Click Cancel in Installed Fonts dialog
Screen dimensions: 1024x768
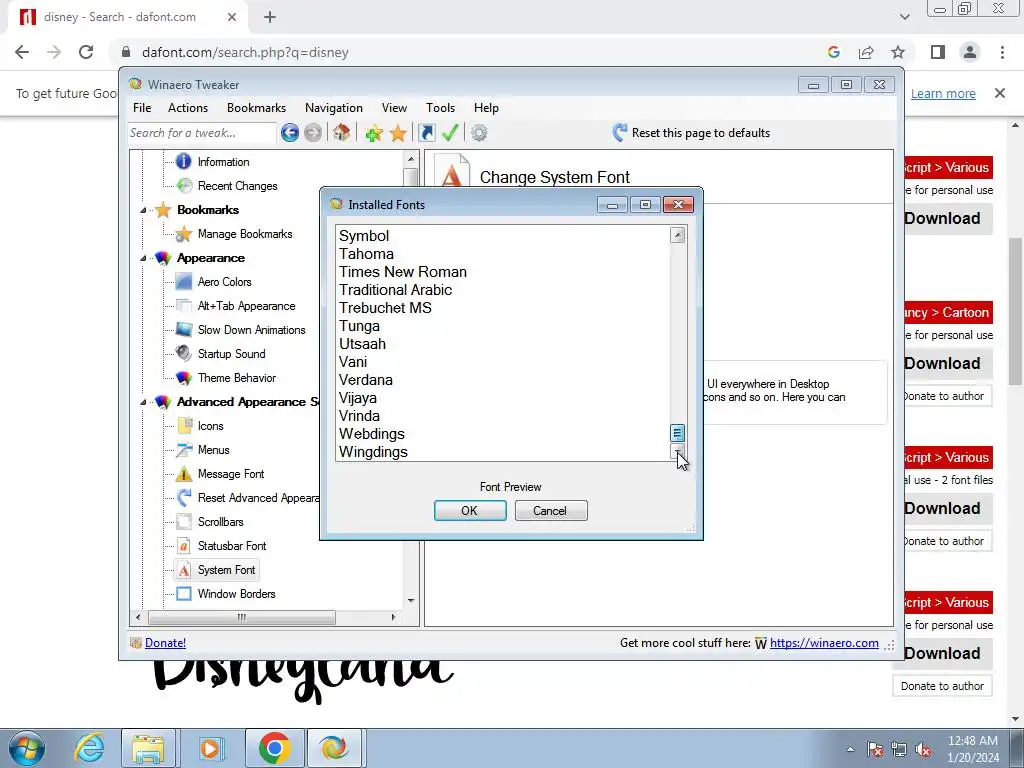(551, 511)
